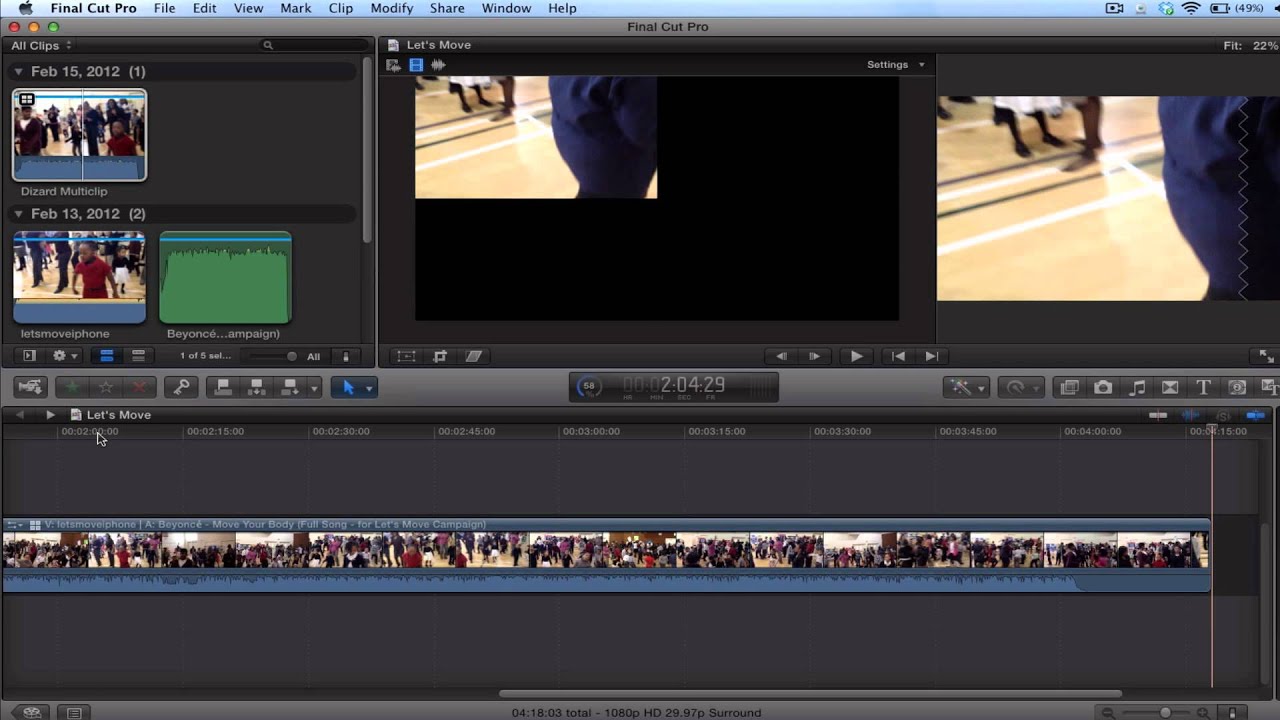Enter full screen playback

1266,356
